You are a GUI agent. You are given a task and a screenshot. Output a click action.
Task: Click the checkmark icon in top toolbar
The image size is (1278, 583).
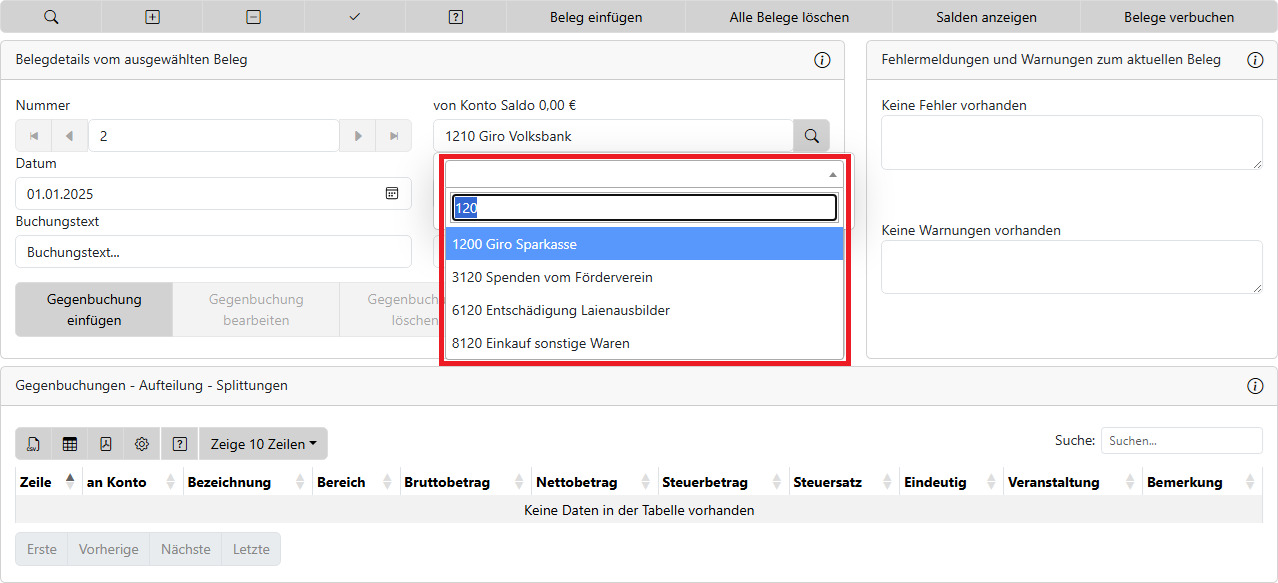pyautogui.click(x=355, y=17)
